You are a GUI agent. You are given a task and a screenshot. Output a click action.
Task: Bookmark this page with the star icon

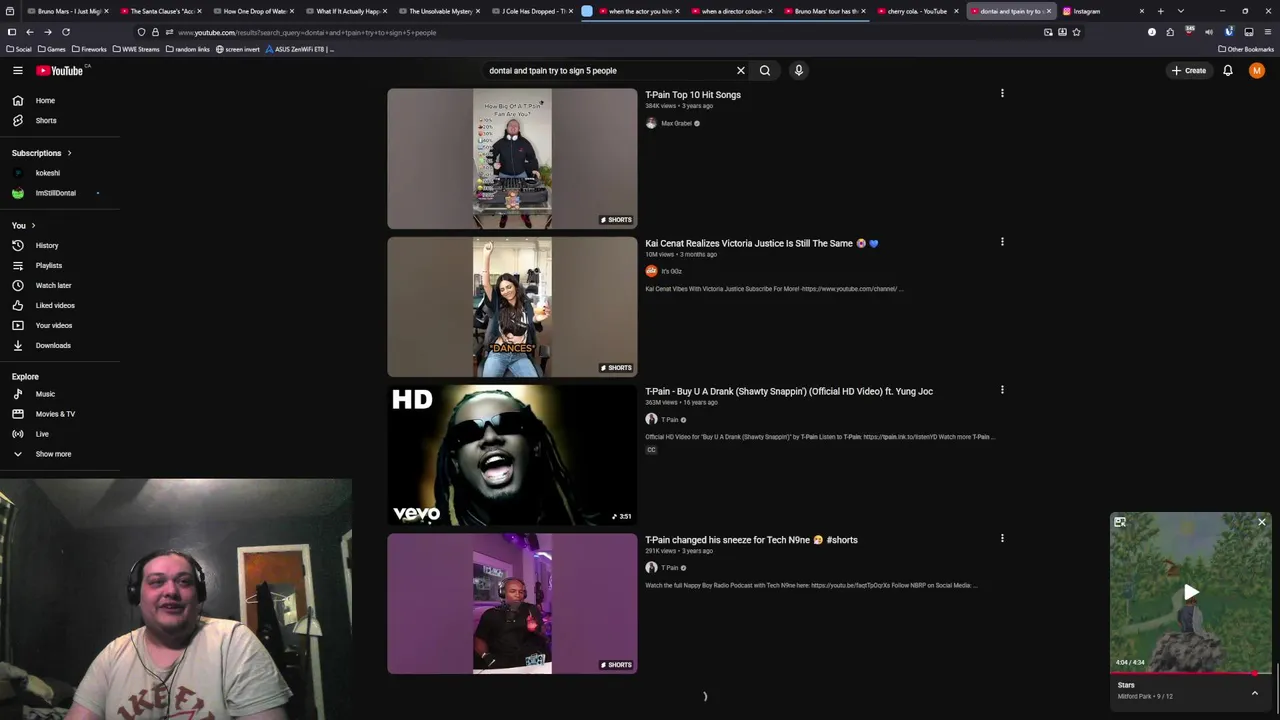1076,32
